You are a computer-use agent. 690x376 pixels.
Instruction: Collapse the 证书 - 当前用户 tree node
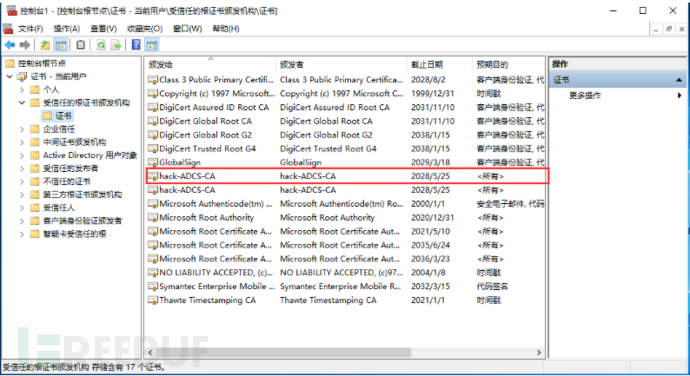pos(9,76)
